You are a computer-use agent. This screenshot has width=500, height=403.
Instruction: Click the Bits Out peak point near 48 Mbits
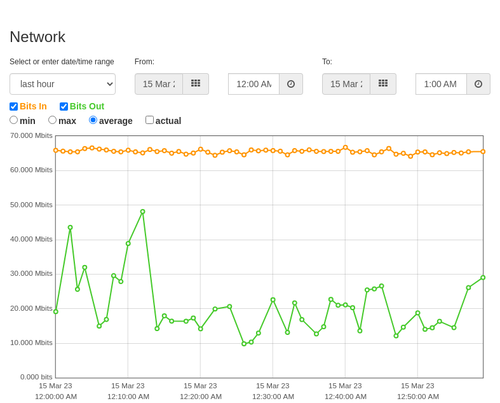click(143, 212)
